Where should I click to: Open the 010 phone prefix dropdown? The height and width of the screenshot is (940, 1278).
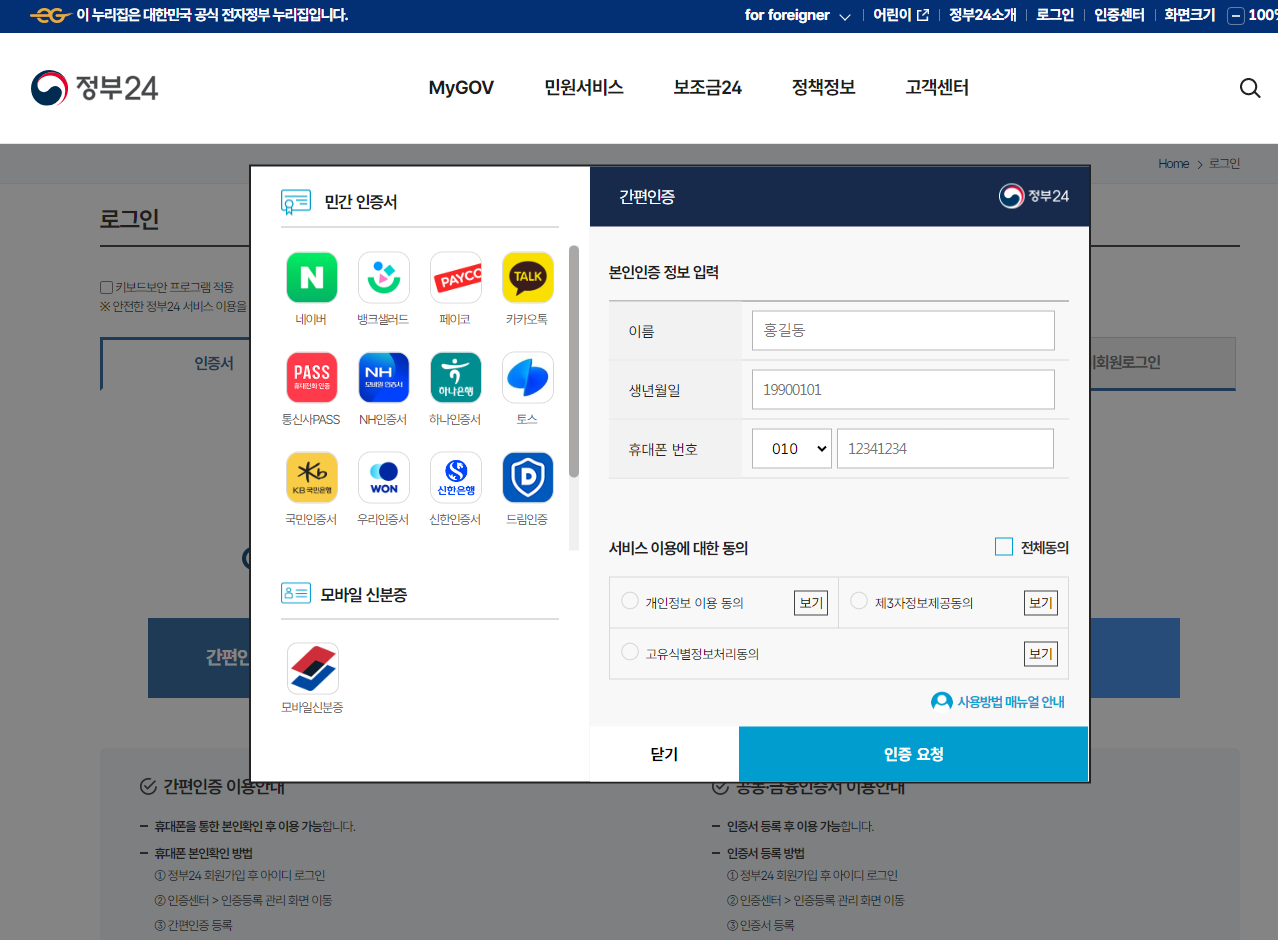(x=791, y=448)
